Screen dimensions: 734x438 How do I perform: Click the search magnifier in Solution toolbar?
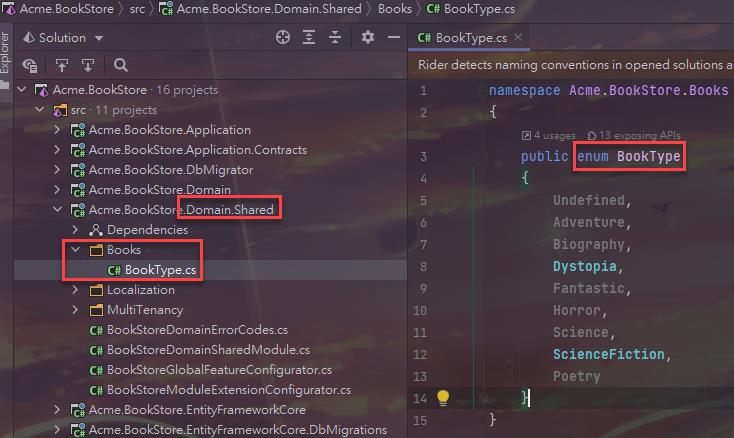click(121, 65)
